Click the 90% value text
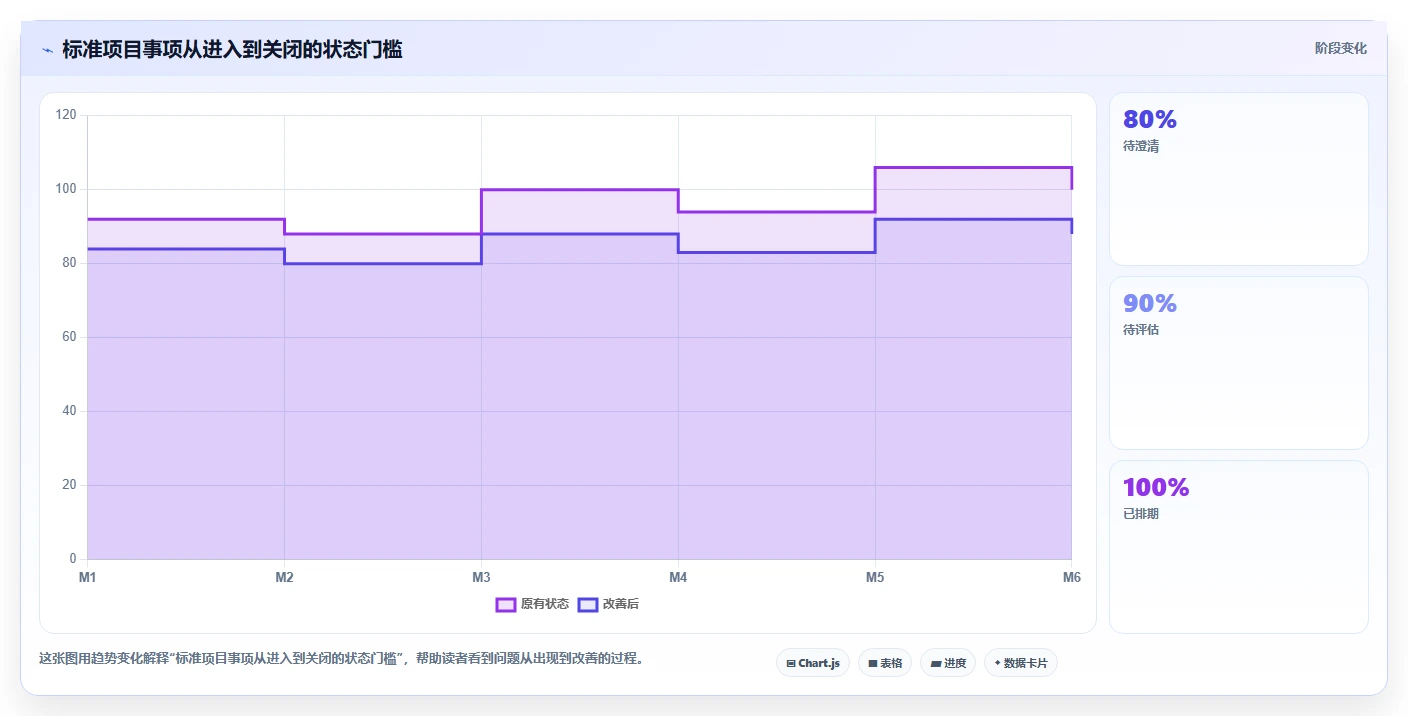 pyautogui.click(x=1150, y=303)
